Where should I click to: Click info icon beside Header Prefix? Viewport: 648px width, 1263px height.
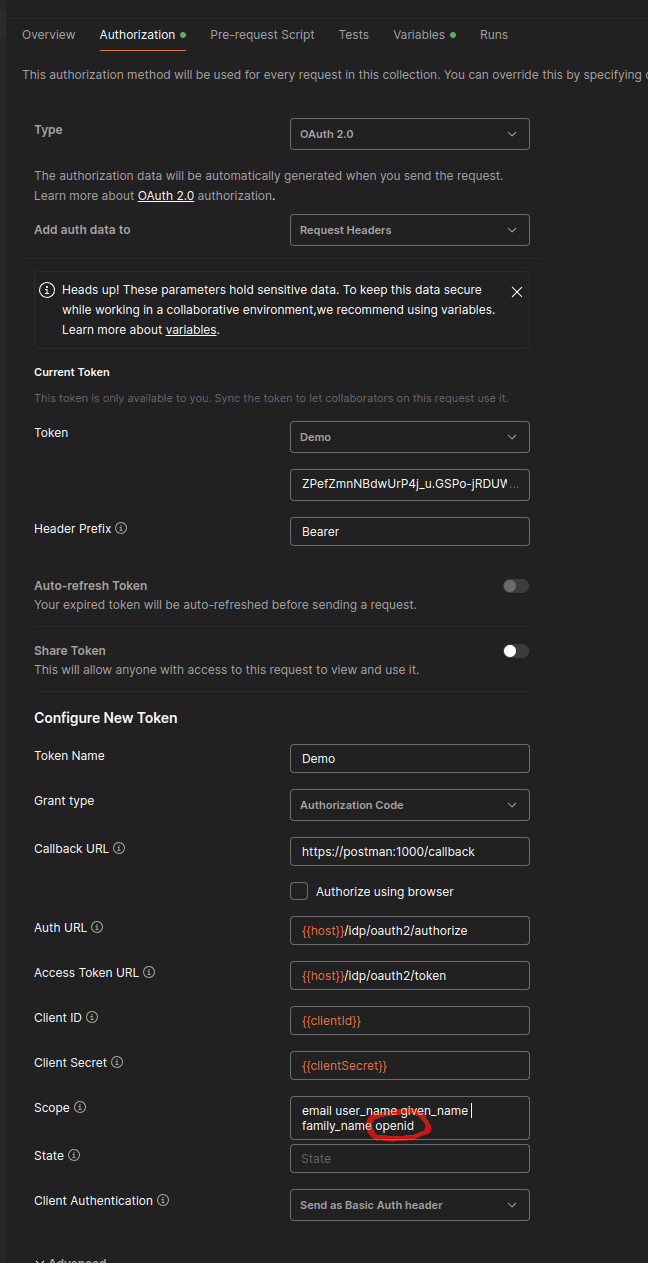[121, 528]
